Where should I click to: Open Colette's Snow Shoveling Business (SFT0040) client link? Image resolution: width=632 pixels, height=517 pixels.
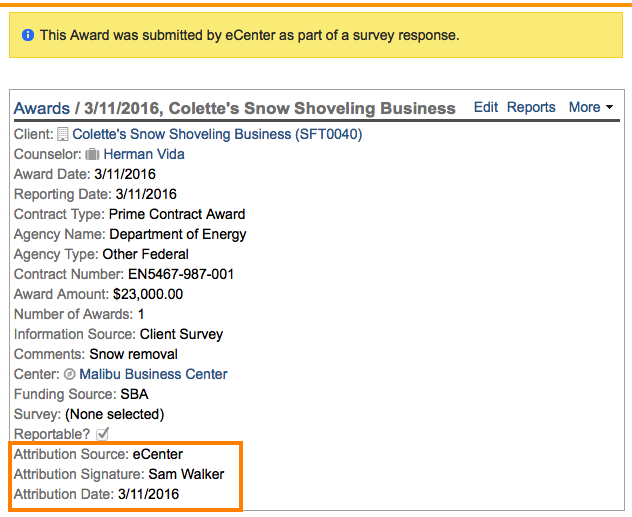coord(217,134)
